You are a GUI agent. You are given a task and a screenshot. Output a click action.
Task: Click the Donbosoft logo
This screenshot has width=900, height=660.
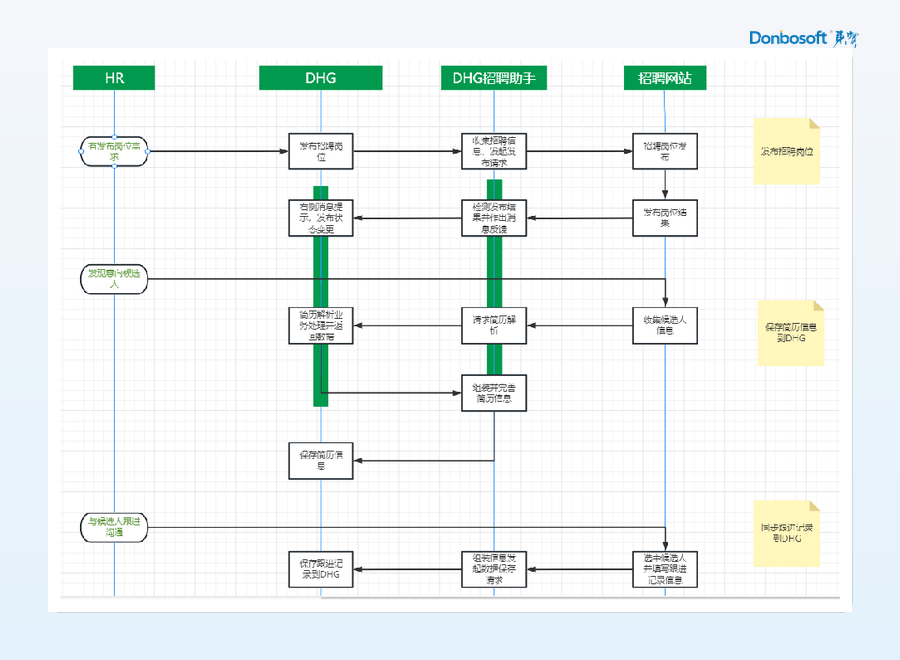[804, 38]
